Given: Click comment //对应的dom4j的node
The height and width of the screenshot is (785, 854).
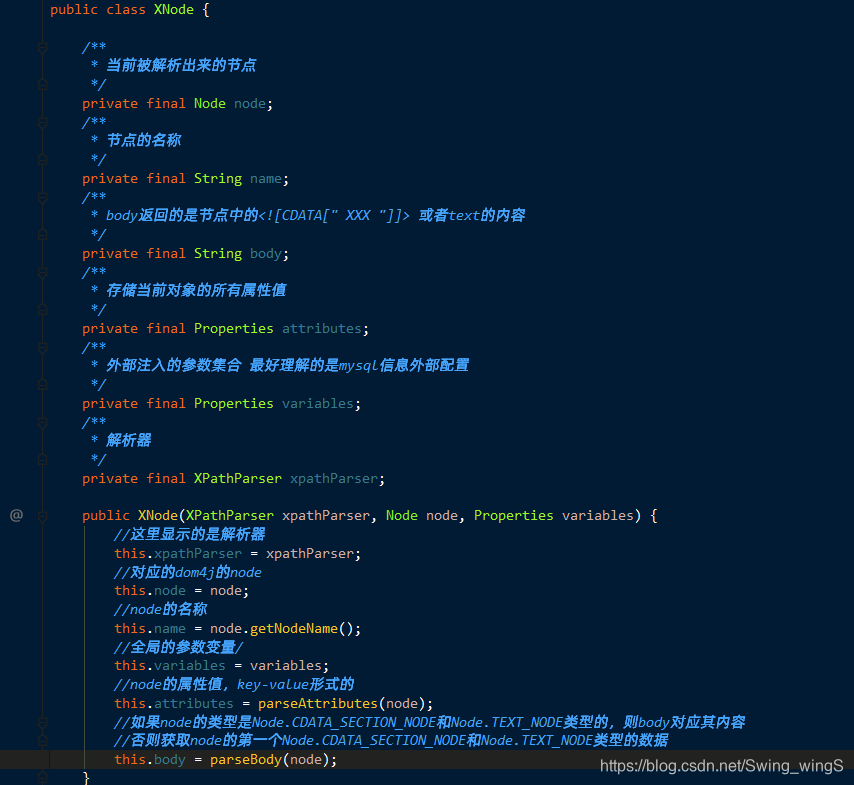Looking at the screenshot, I should click(188, 572).
